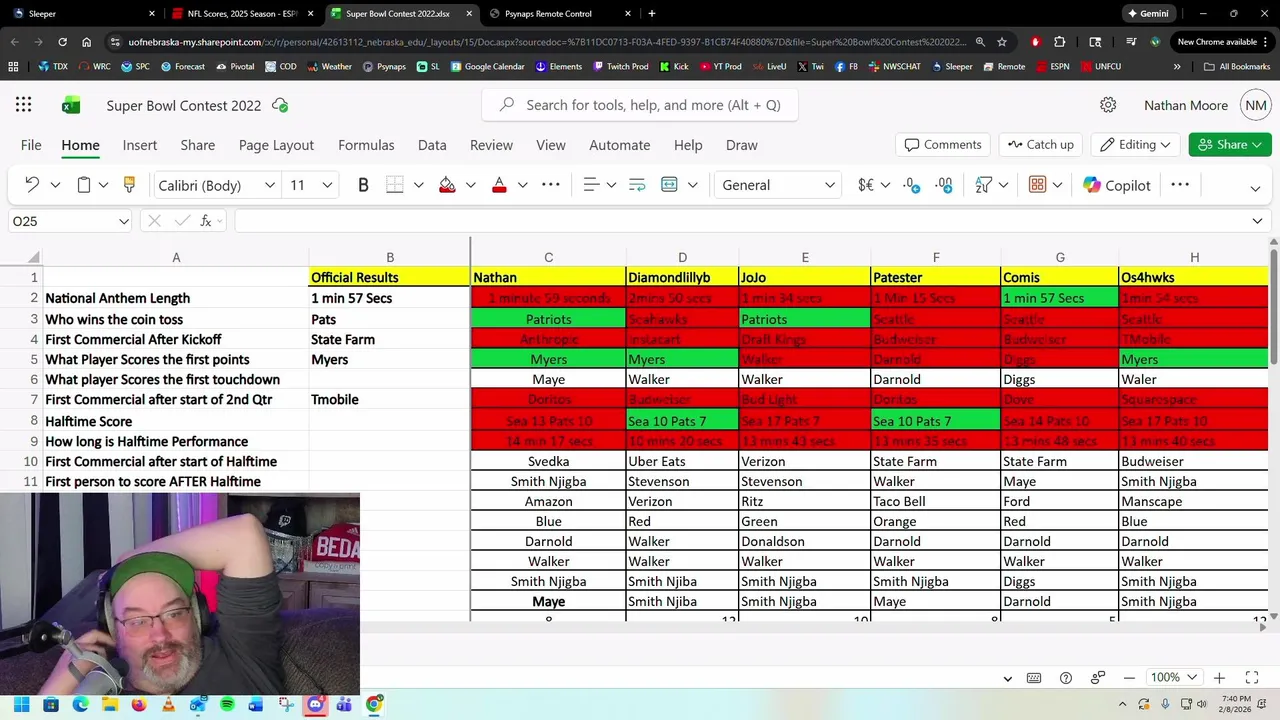Switch to the Insert tab
The height and width of the screenshot is (720, 1280).
140,145
